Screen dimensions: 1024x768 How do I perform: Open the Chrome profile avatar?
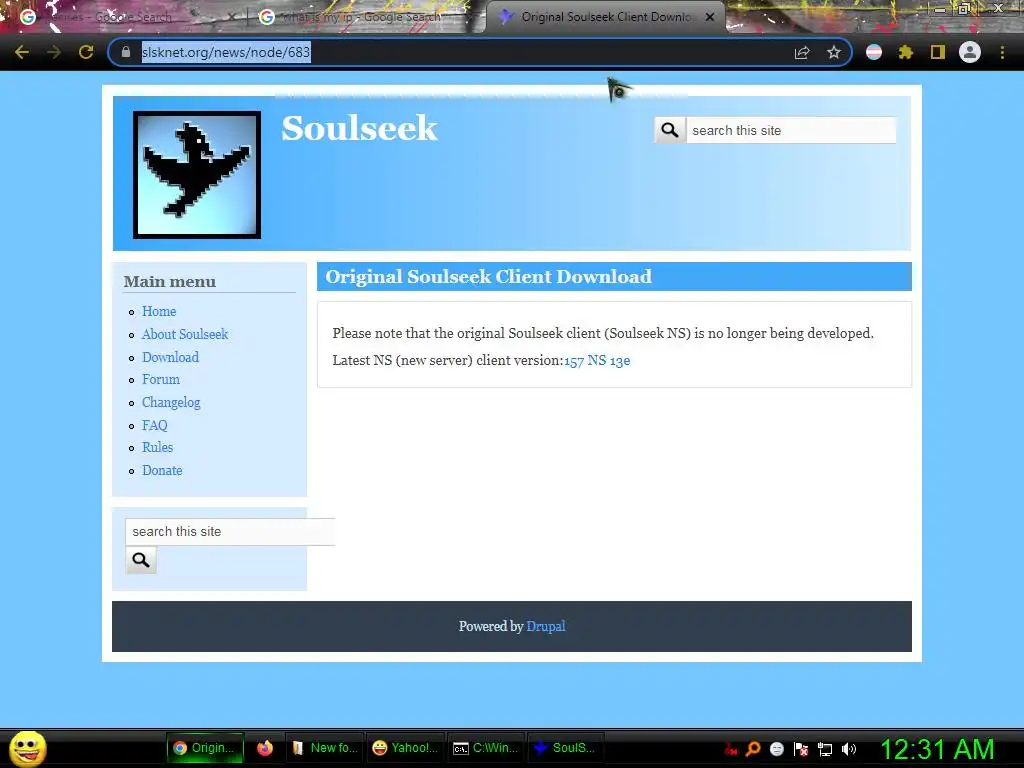970,52
